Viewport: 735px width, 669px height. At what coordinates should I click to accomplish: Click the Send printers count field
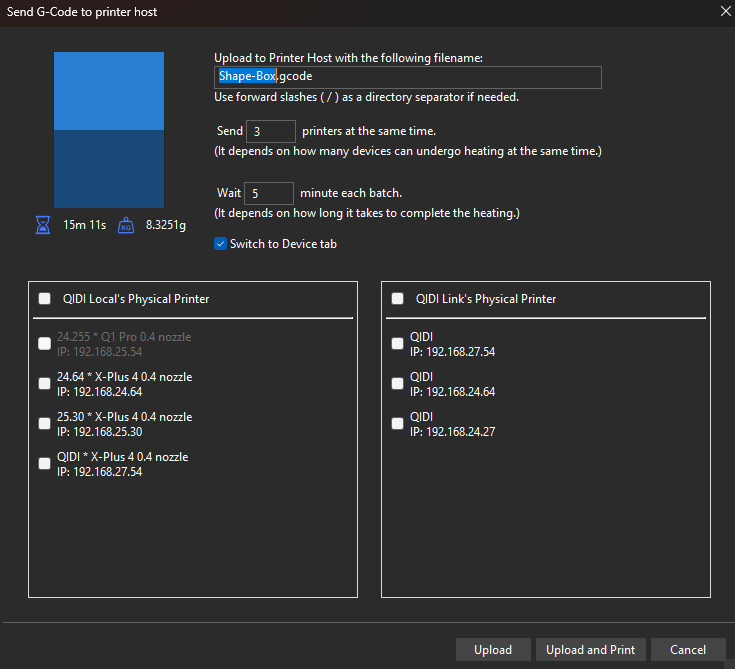pyautogui.click(x=270, y=131)
